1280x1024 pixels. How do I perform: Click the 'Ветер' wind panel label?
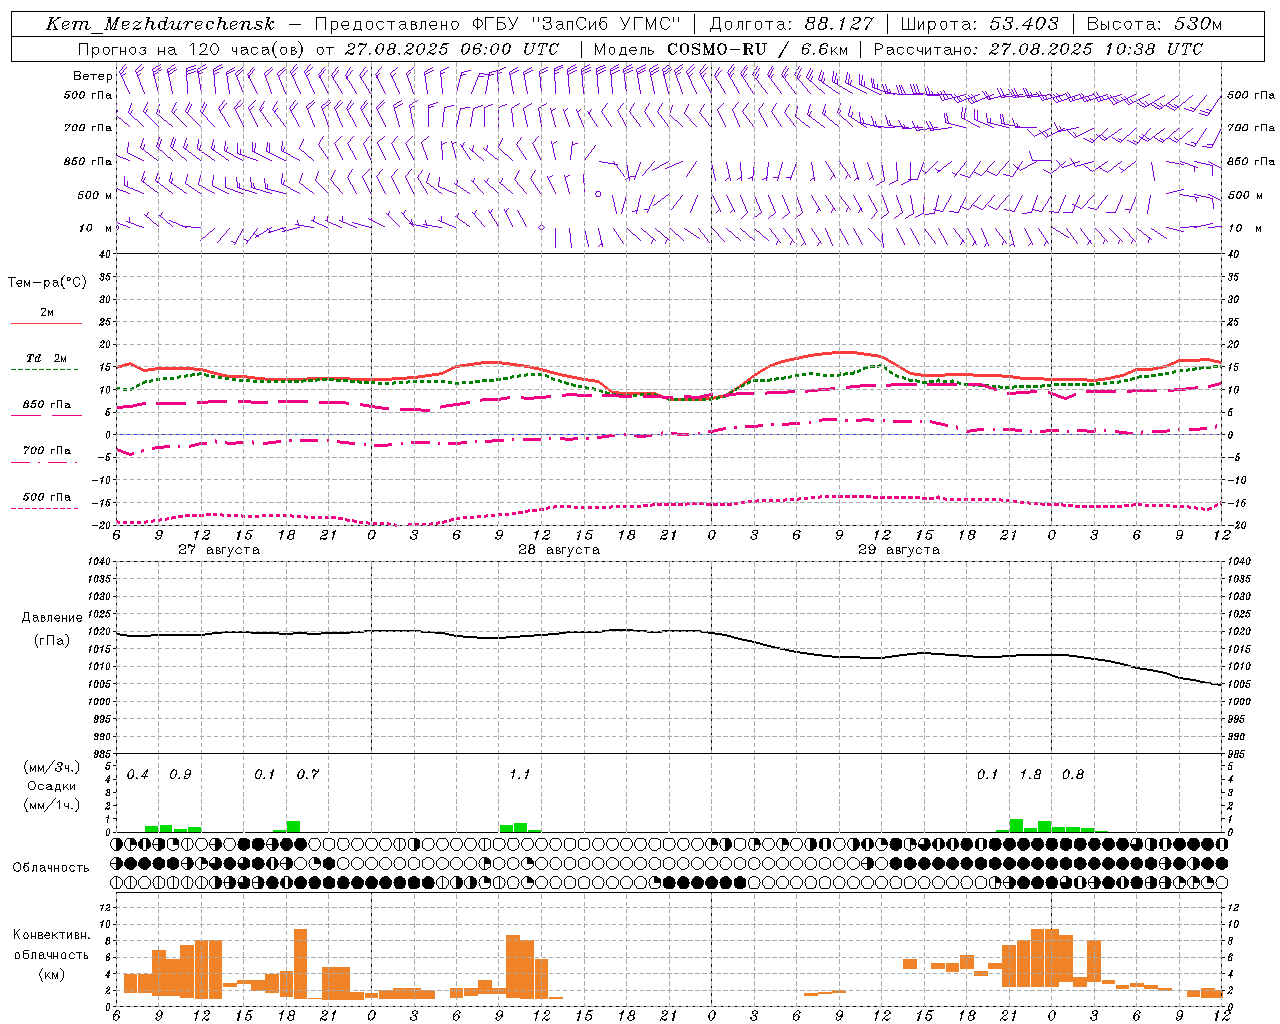(x=92, y=76)
